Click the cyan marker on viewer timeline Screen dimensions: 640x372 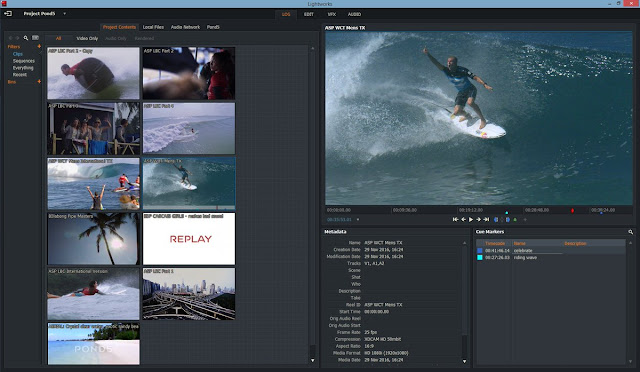(507, 212)
